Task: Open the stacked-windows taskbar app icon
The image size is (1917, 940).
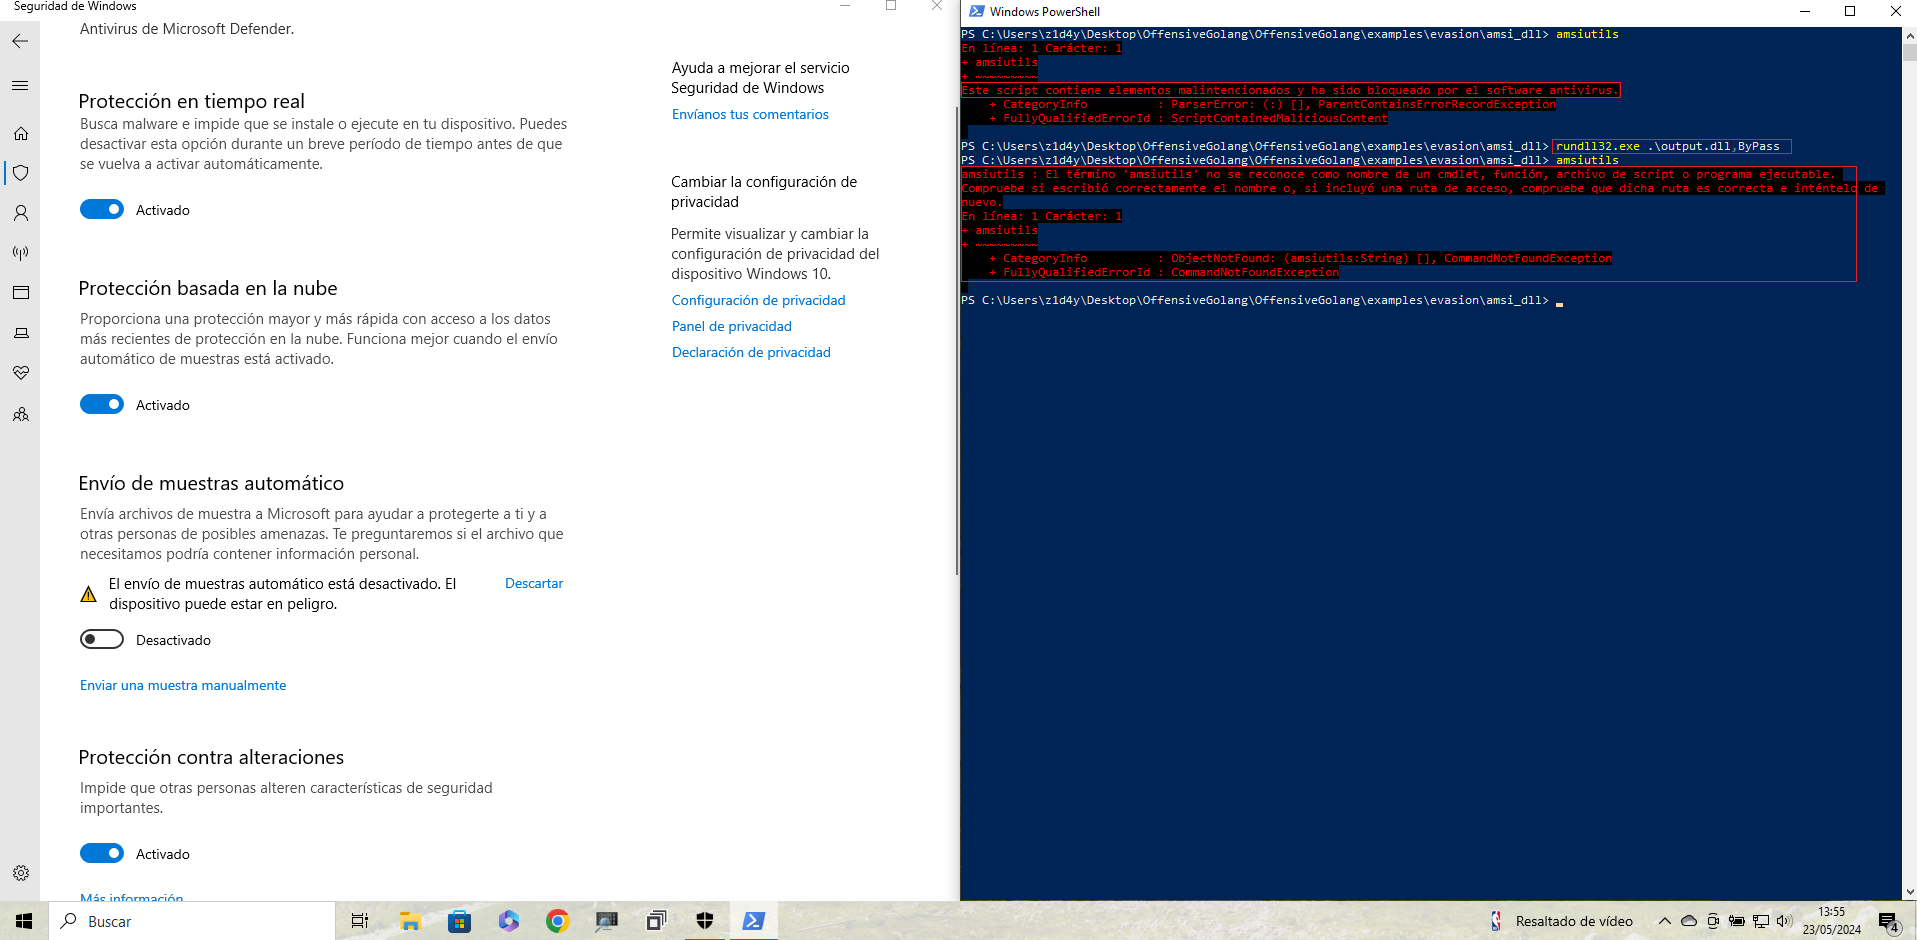Action: click(655, 921)
